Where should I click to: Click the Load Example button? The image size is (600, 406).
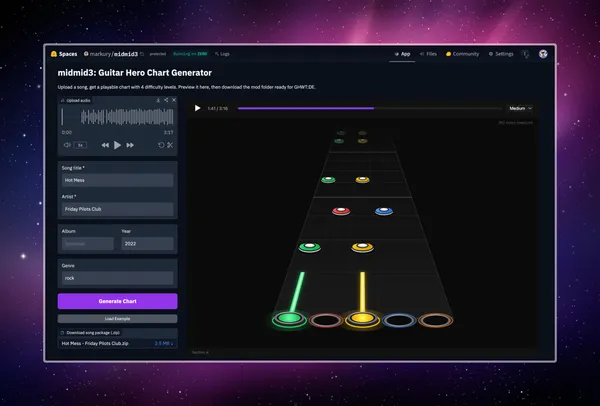click(x=118, y=319)
